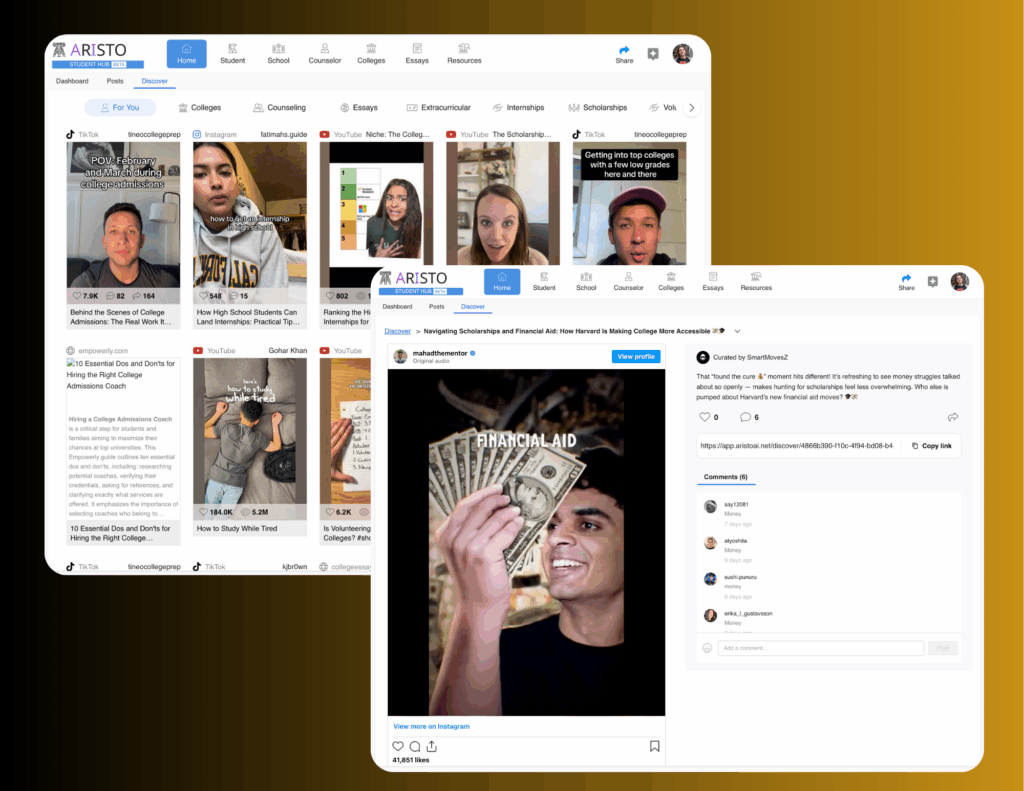
Task: Open Counselor in the post detail window
Action: 628,282
